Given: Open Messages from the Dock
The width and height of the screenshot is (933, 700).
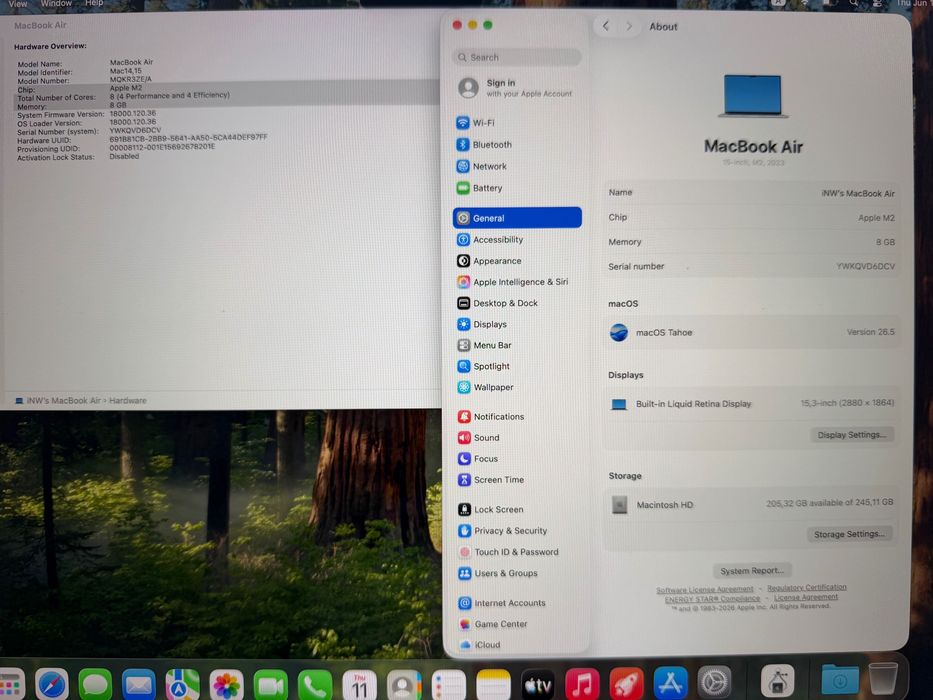Looking at the screenshot, I should click(x=95, y=684).
